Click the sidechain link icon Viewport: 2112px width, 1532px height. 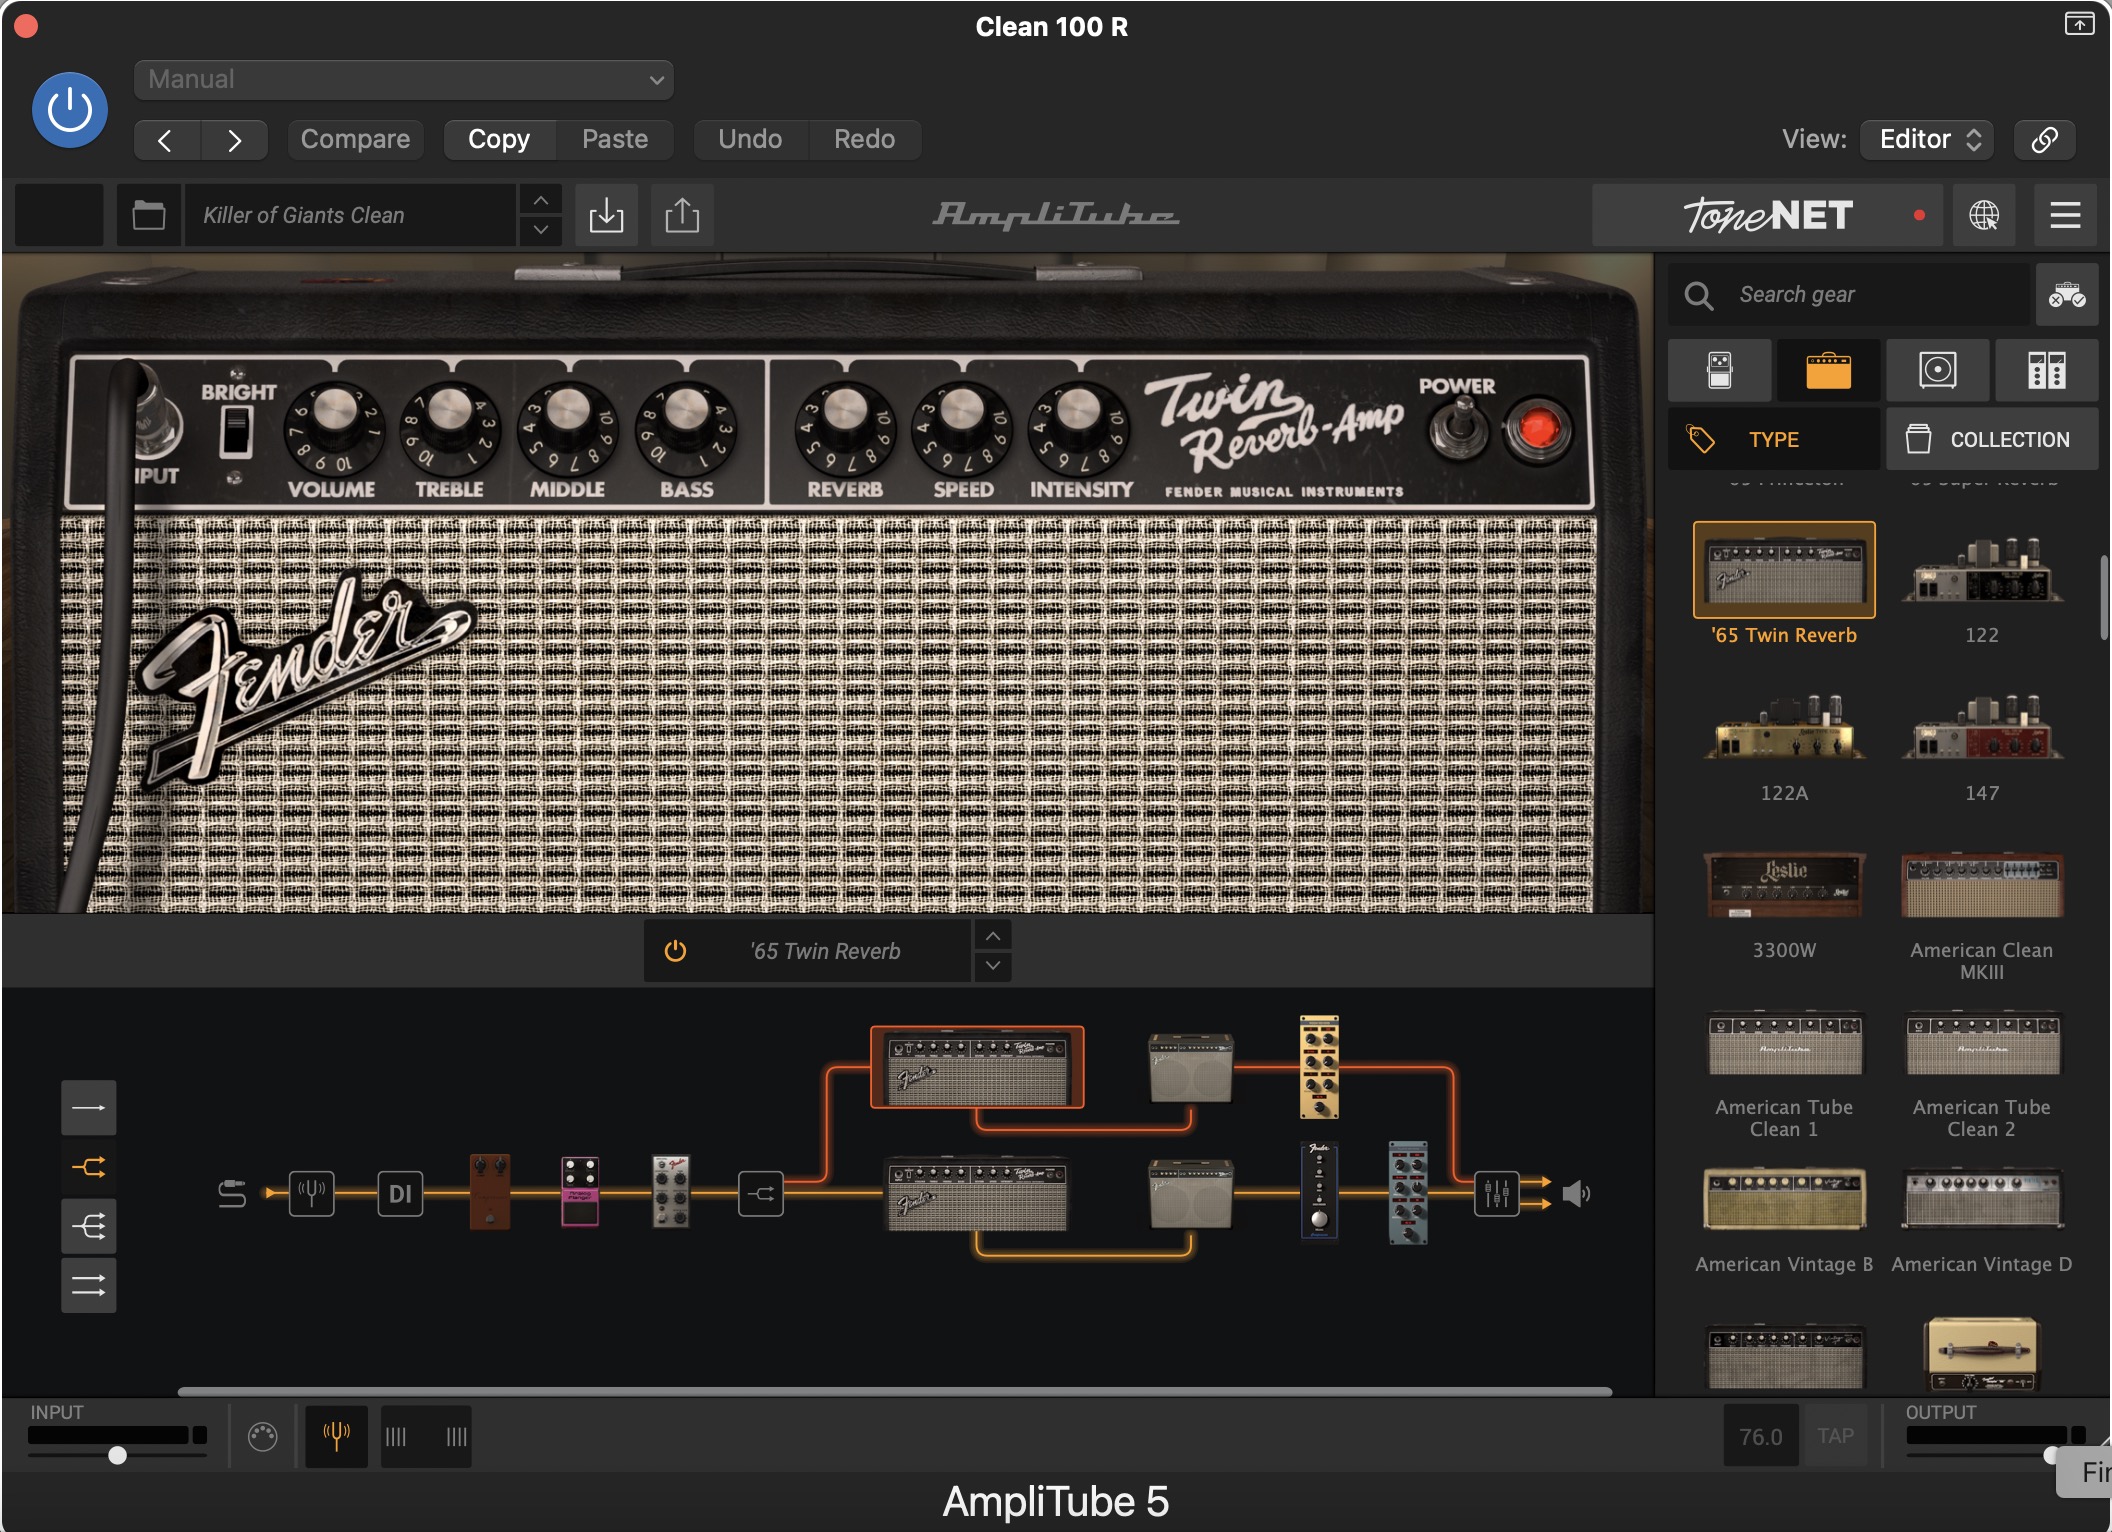[2045, 140]
